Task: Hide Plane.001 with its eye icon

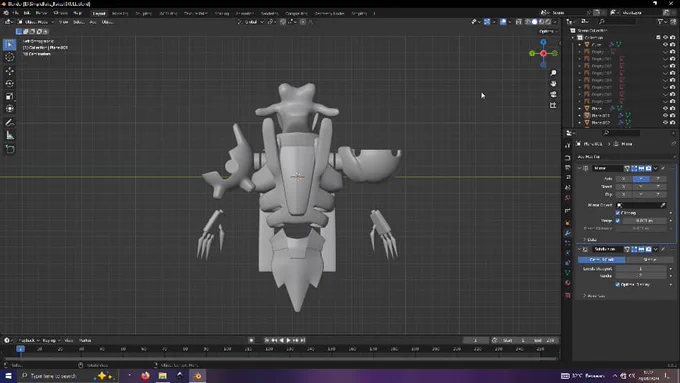Action: coord(665,115)
